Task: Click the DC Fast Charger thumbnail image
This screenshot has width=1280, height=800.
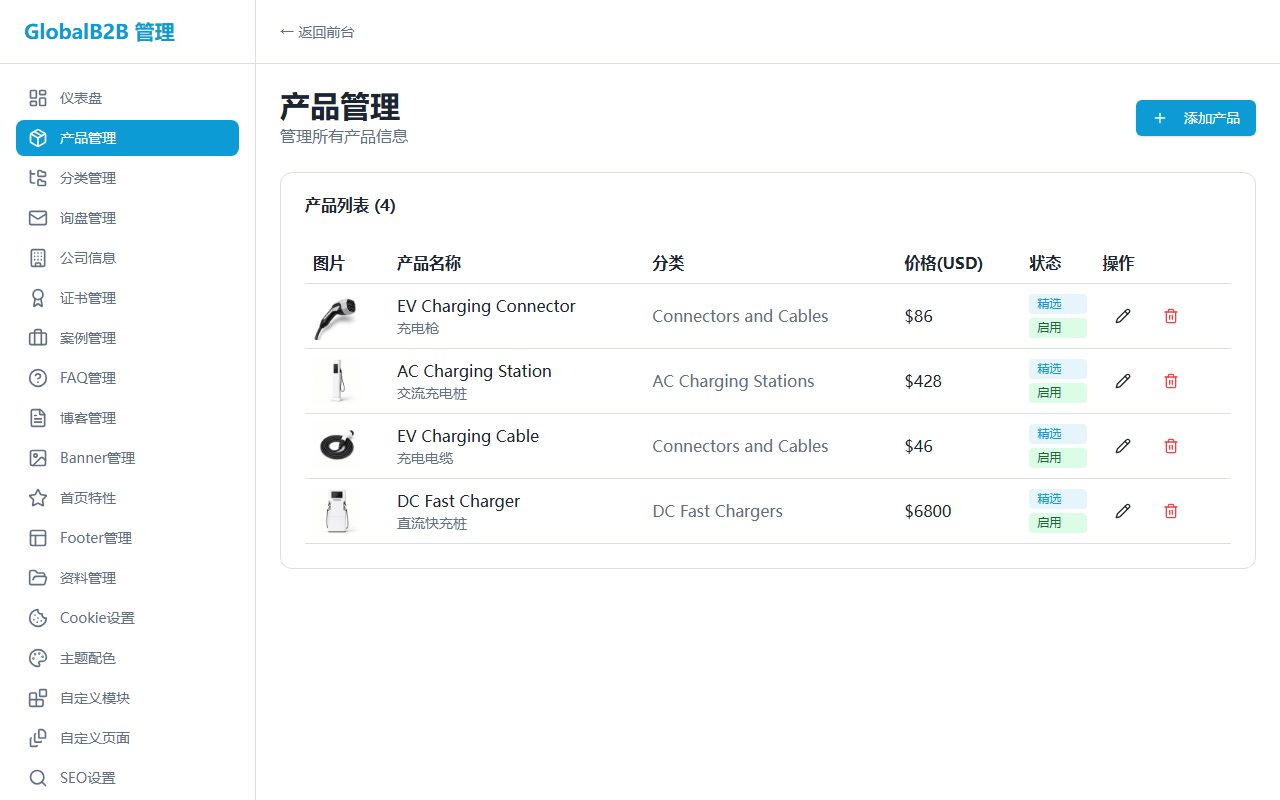Action: tap(337, 511)
